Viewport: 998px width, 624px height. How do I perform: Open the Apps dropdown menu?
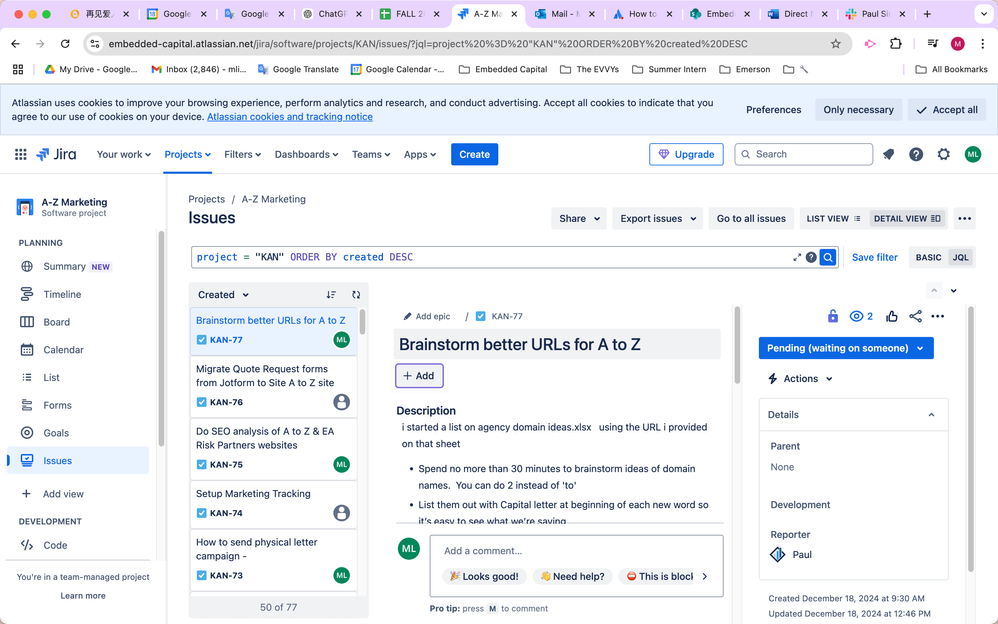(419, 154)
